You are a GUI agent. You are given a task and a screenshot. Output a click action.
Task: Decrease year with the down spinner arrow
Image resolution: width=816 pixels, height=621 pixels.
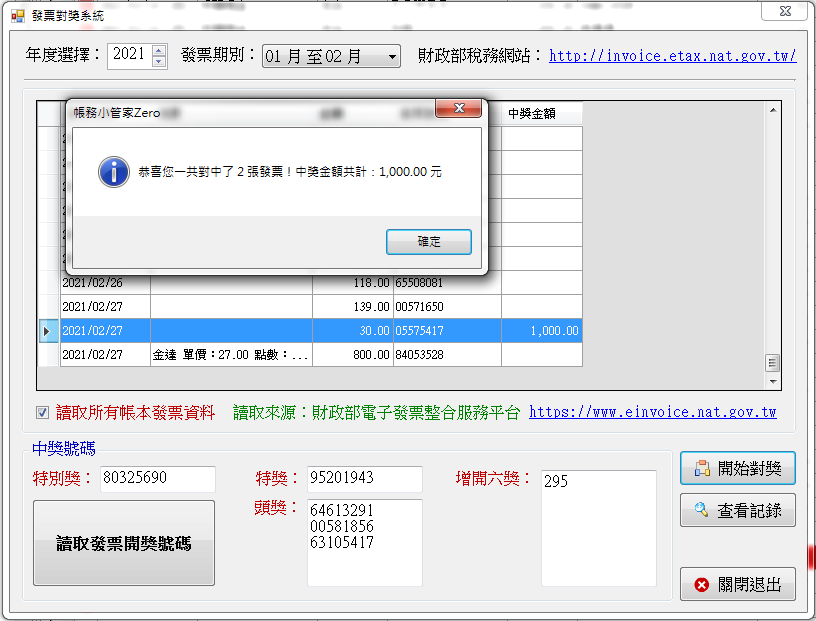pos(158,61)
